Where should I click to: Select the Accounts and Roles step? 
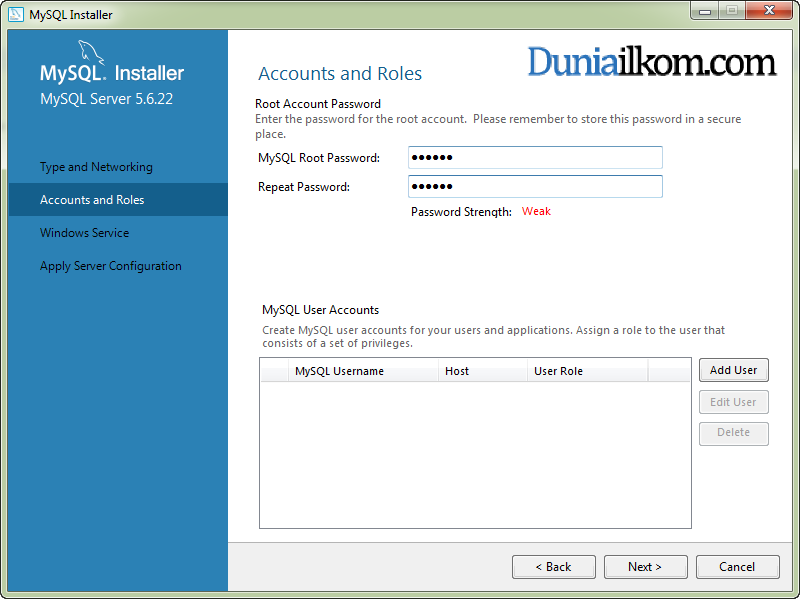(118, 199)
